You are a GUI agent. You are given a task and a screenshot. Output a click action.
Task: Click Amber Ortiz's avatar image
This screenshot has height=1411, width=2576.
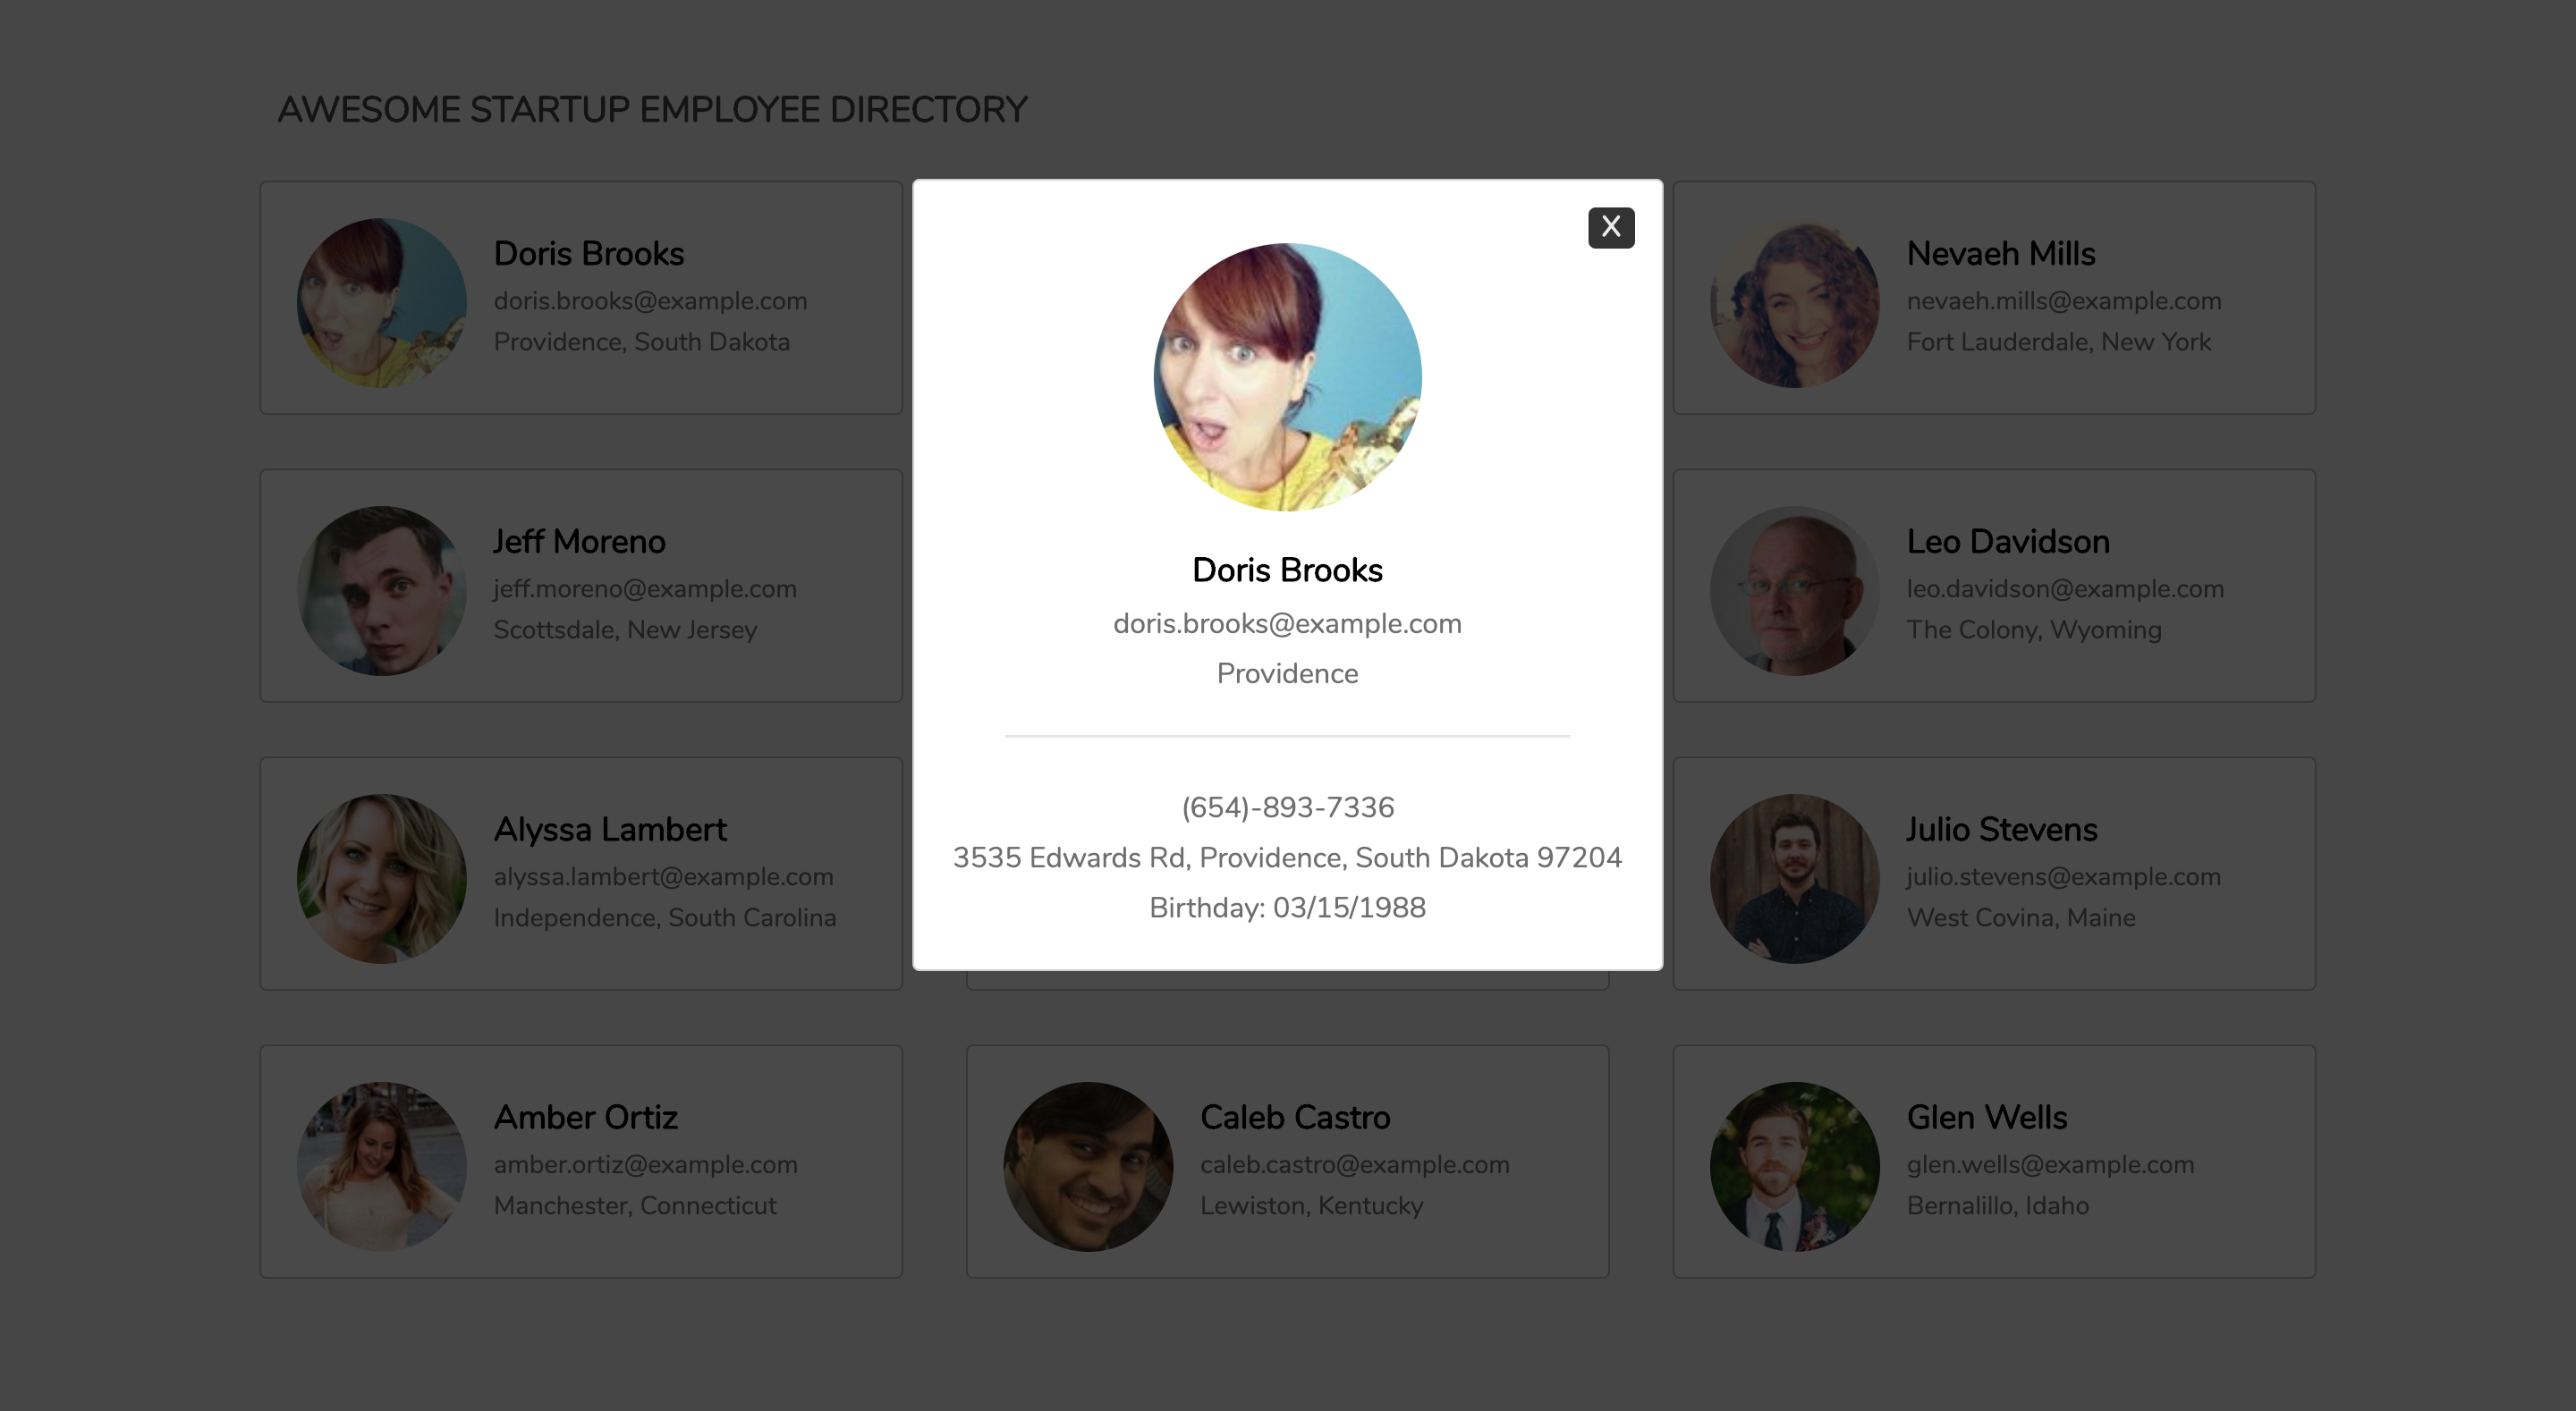click(x=381, y=1167)
